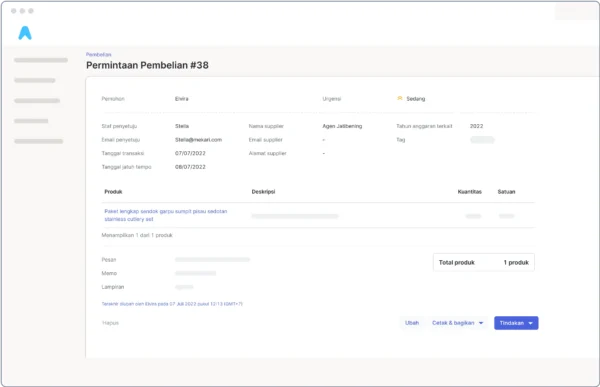Click the Deskripsi column header
The width and height of the screenshot is (600, 387).
[x=263, y=192]
